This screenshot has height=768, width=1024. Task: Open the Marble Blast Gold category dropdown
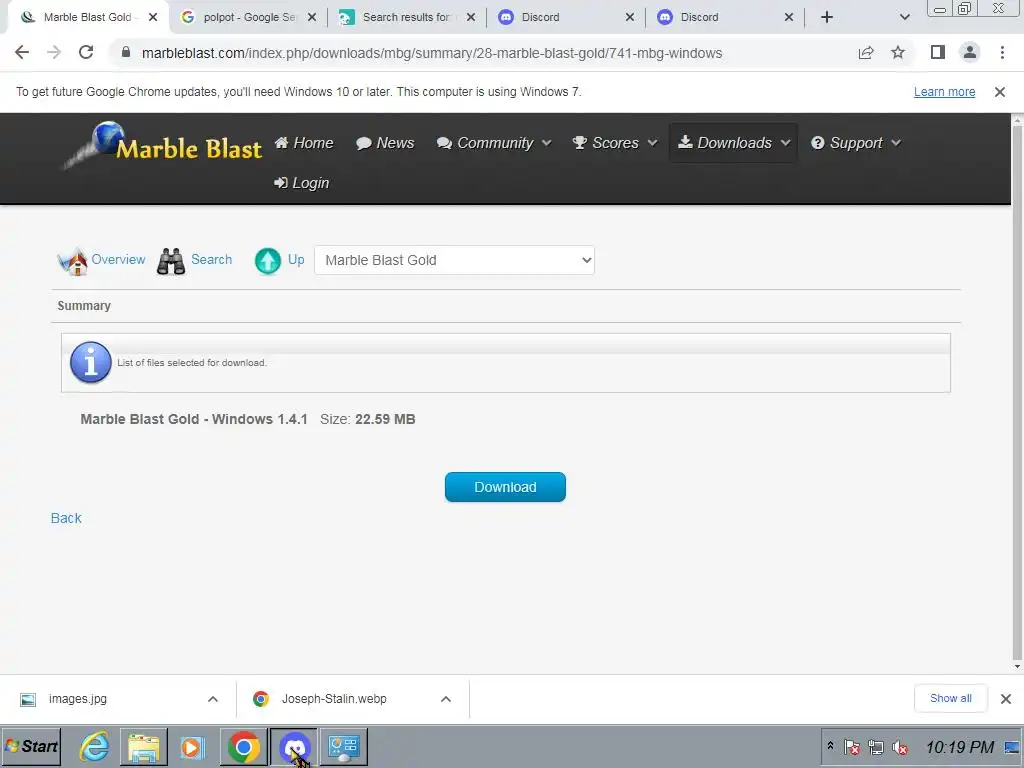(x=454, y=260)
